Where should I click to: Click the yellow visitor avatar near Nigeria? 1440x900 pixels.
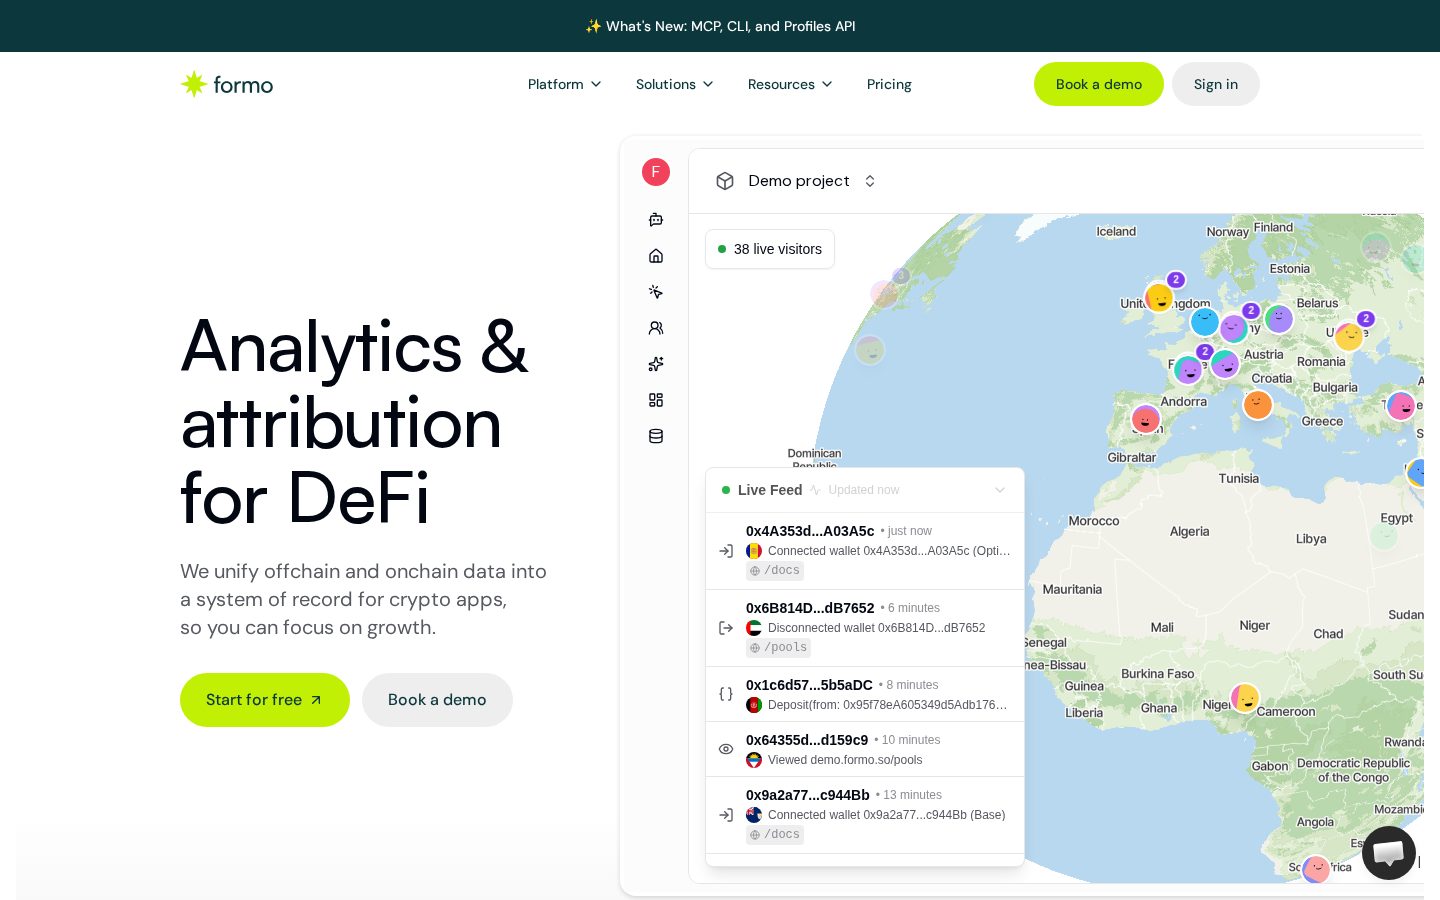[1245, 698]
